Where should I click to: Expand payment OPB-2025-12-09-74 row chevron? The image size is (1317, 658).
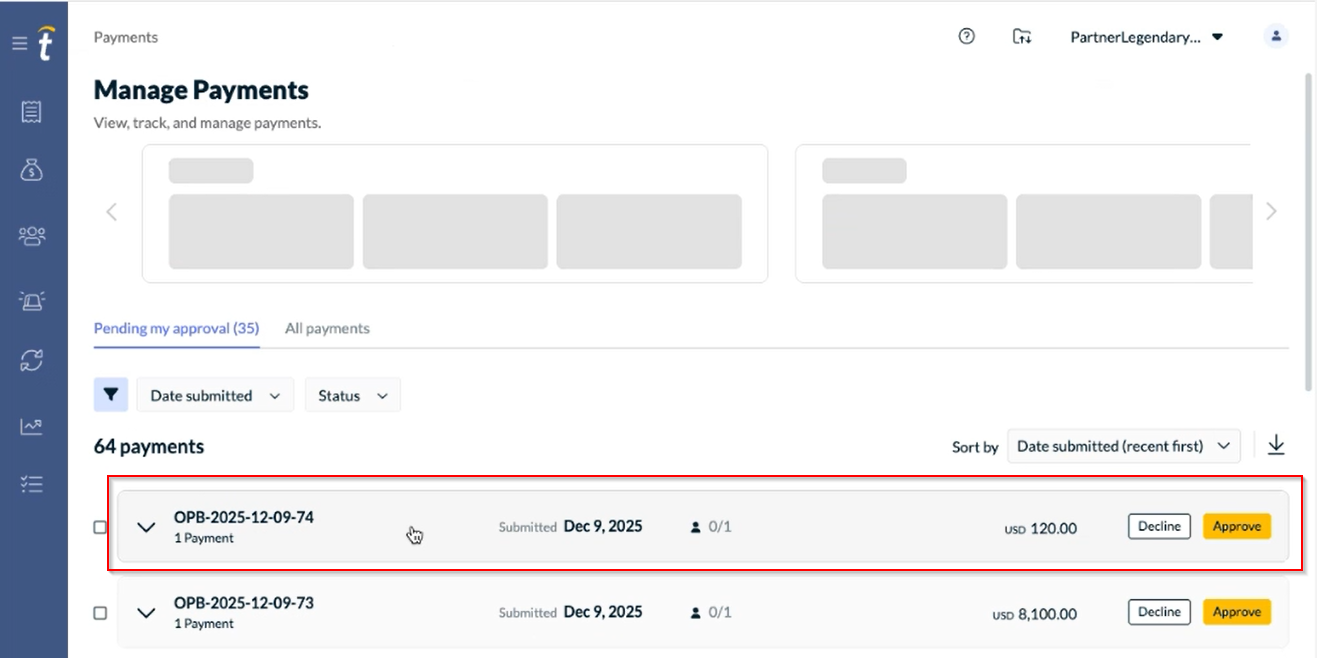point(147,527)
